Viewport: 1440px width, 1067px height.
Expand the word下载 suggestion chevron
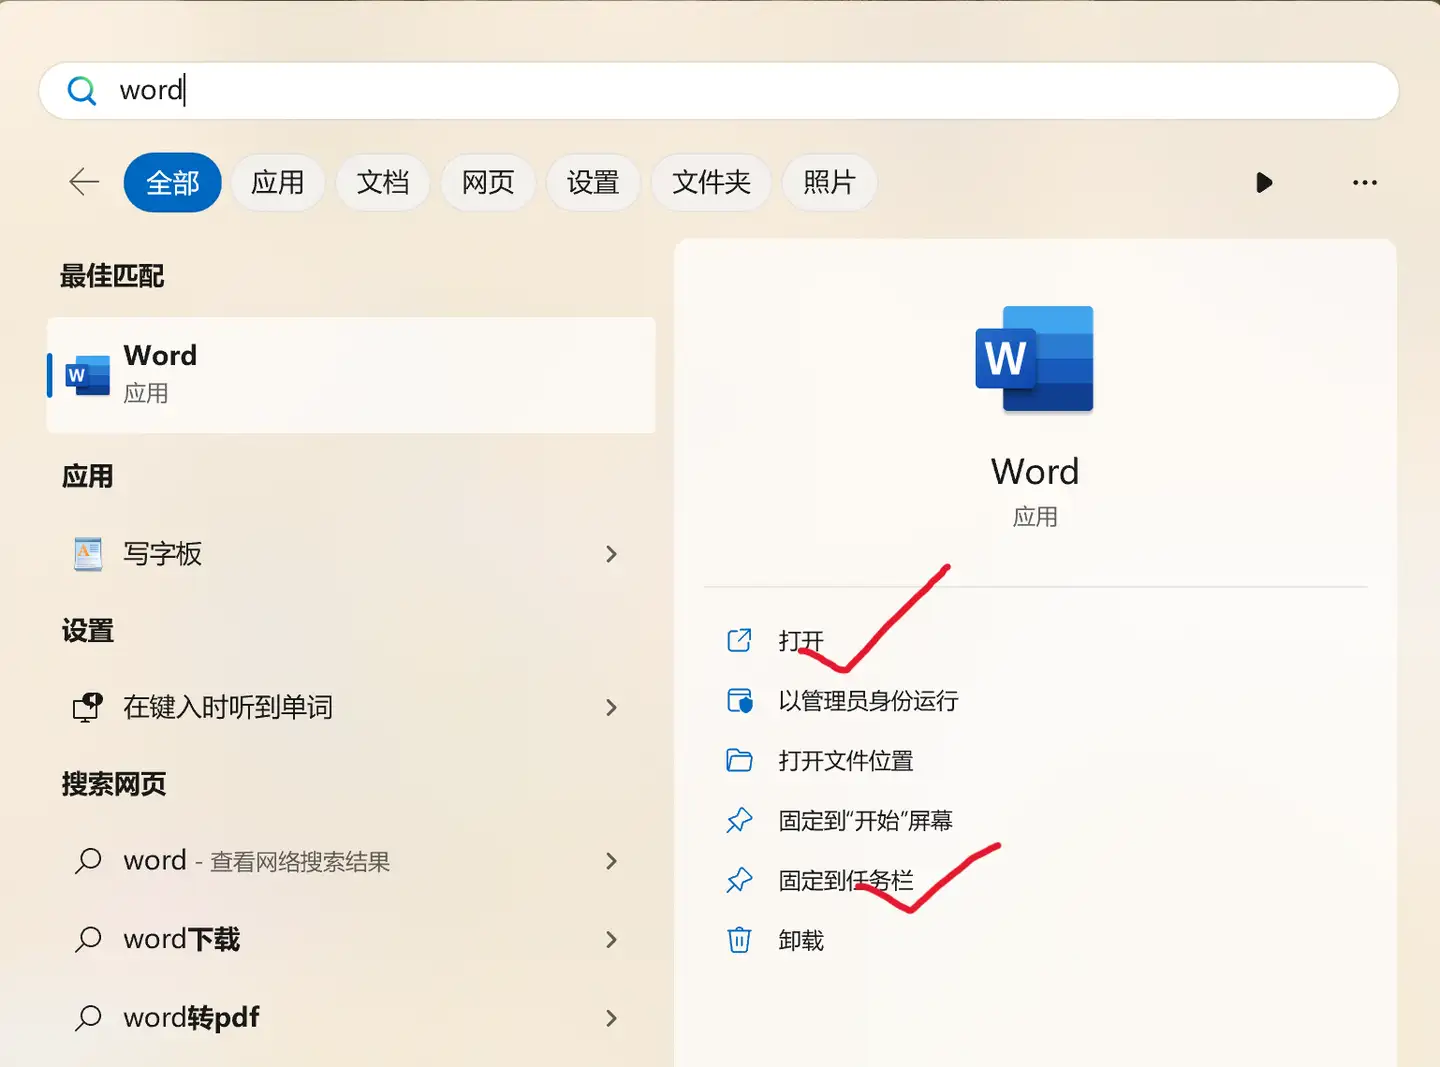(x=611, y=939)
